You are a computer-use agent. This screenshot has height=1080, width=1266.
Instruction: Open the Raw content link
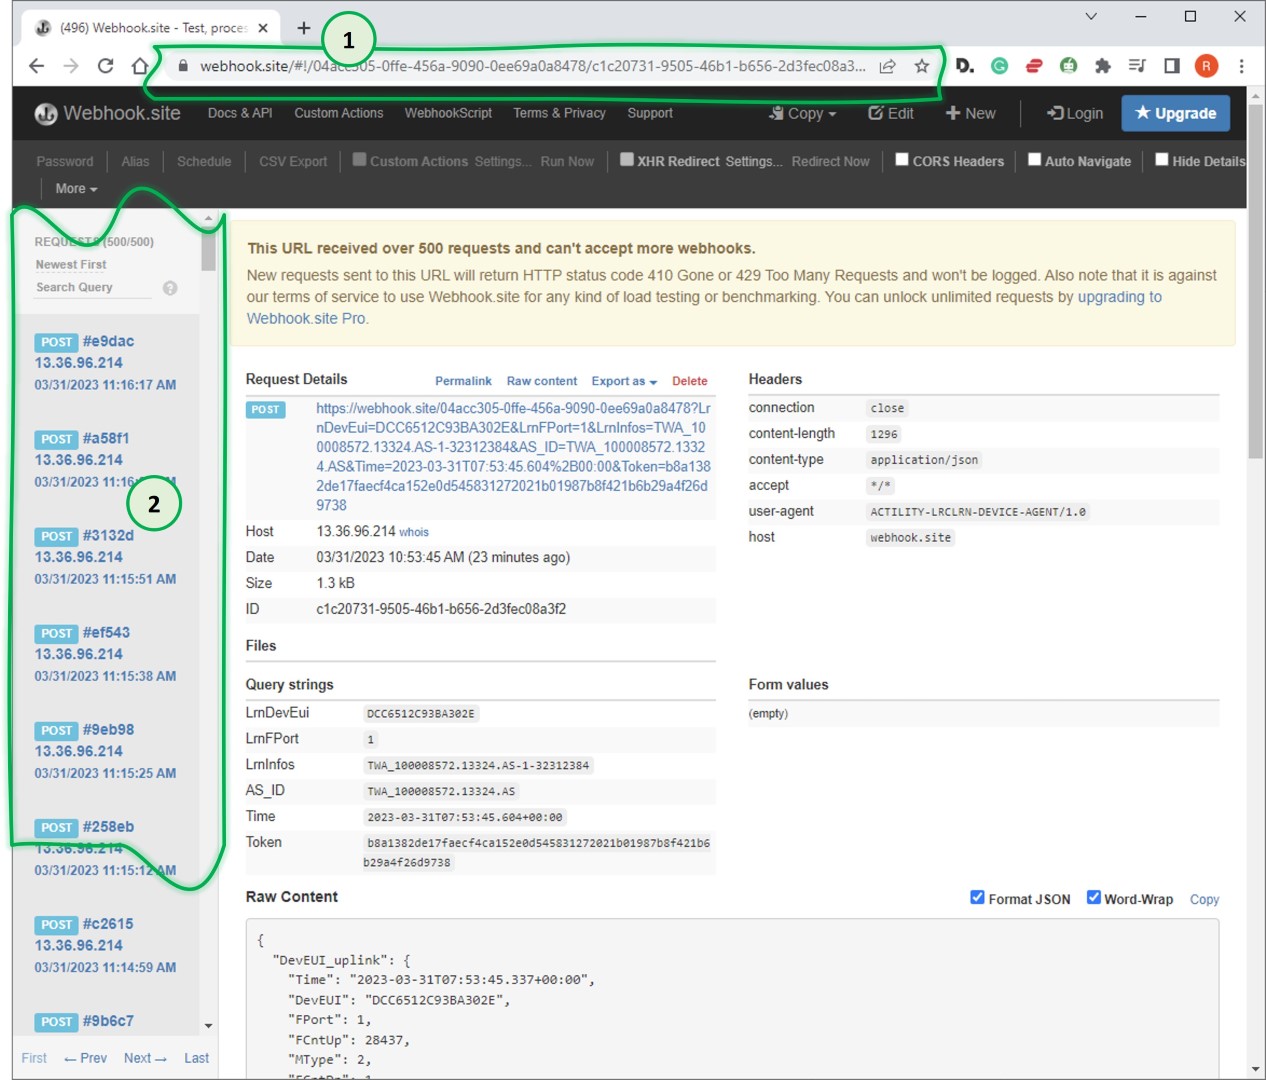click(542, 381)
